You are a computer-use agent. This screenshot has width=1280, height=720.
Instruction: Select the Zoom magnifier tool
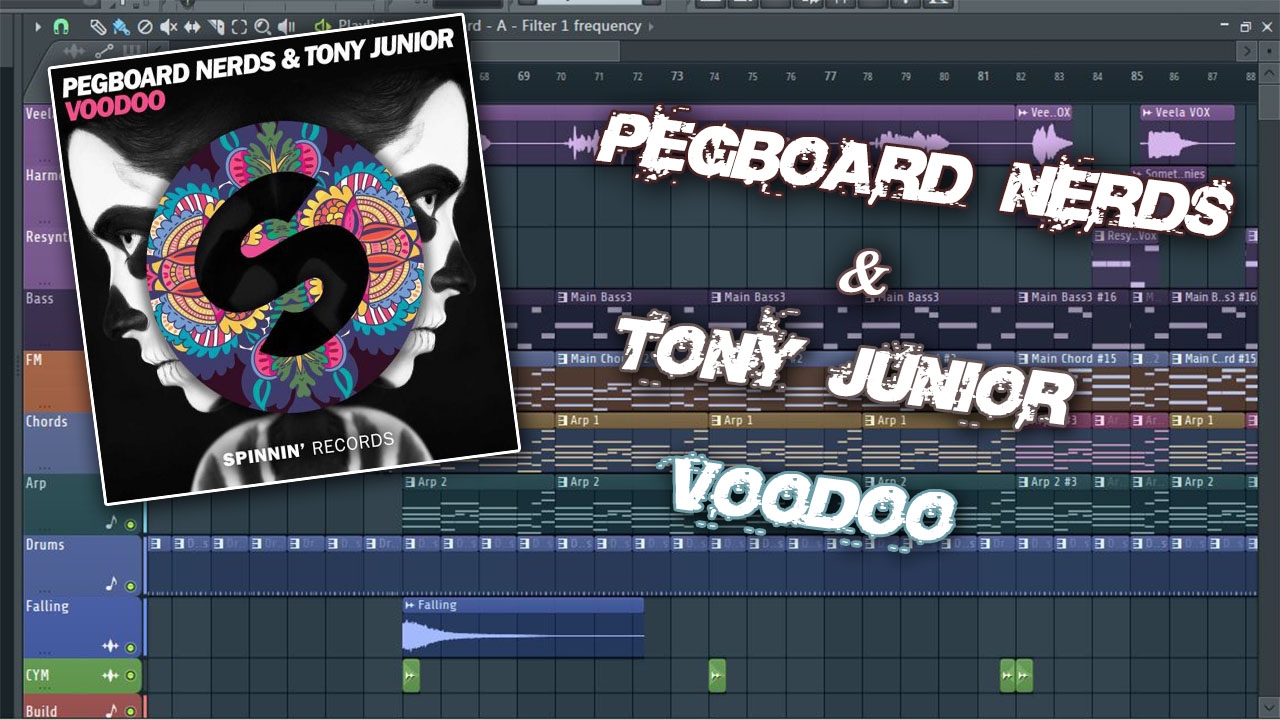pyautogui.click(x=262, y=27)
